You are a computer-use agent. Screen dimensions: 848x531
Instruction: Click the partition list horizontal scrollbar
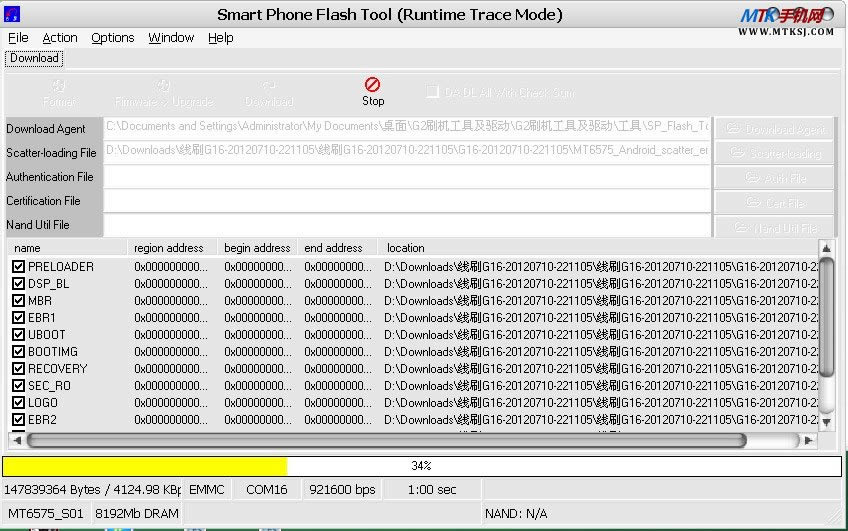tap(386, 440)
